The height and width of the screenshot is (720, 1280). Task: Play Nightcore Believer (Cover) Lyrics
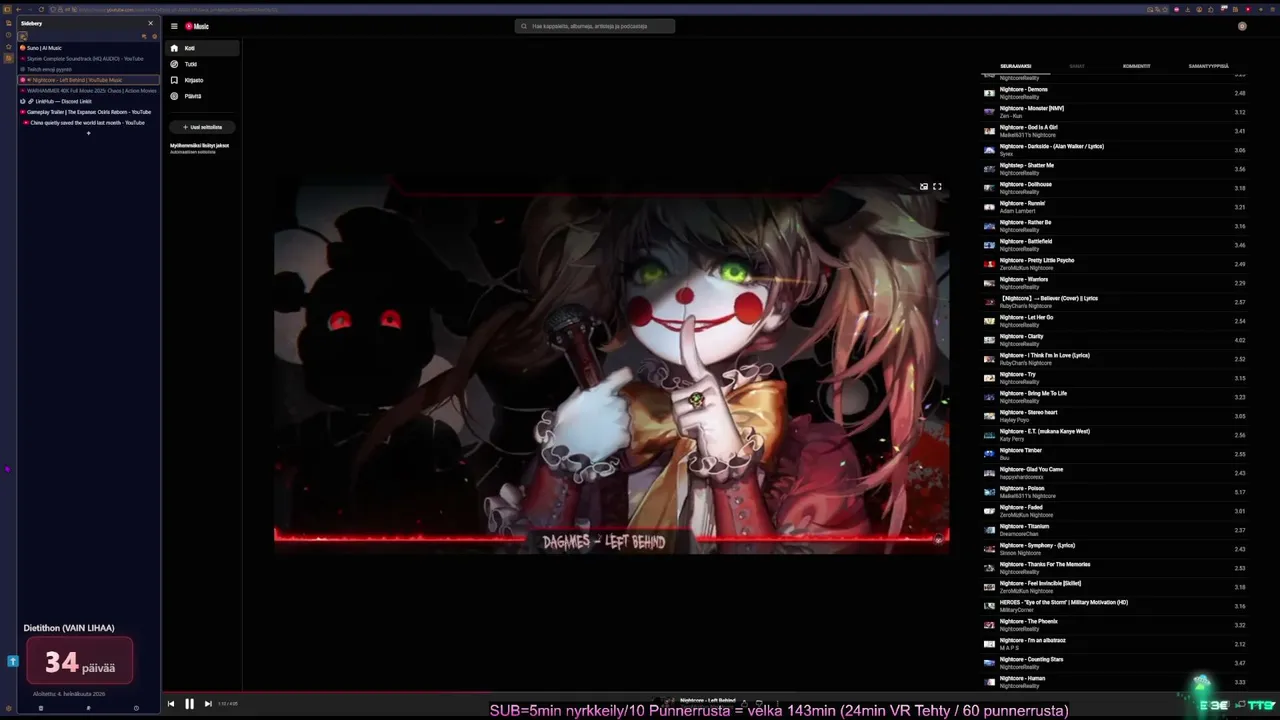pyautogui.click(x=1115, y=302)
